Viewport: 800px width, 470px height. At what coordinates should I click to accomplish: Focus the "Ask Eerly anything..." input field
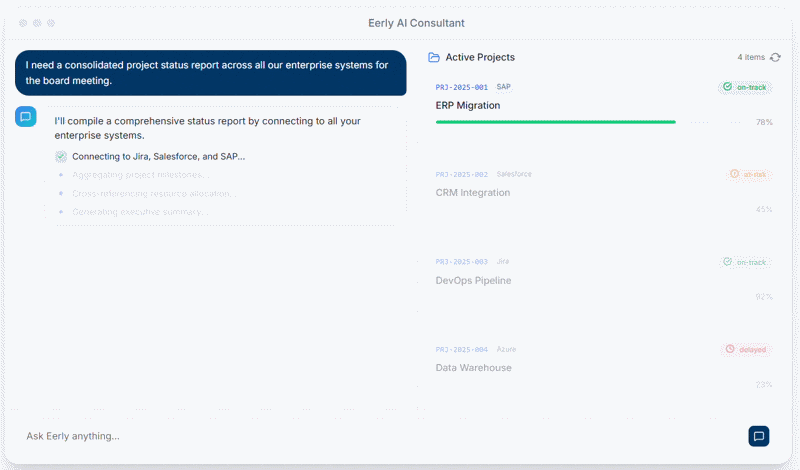[380, 436]
